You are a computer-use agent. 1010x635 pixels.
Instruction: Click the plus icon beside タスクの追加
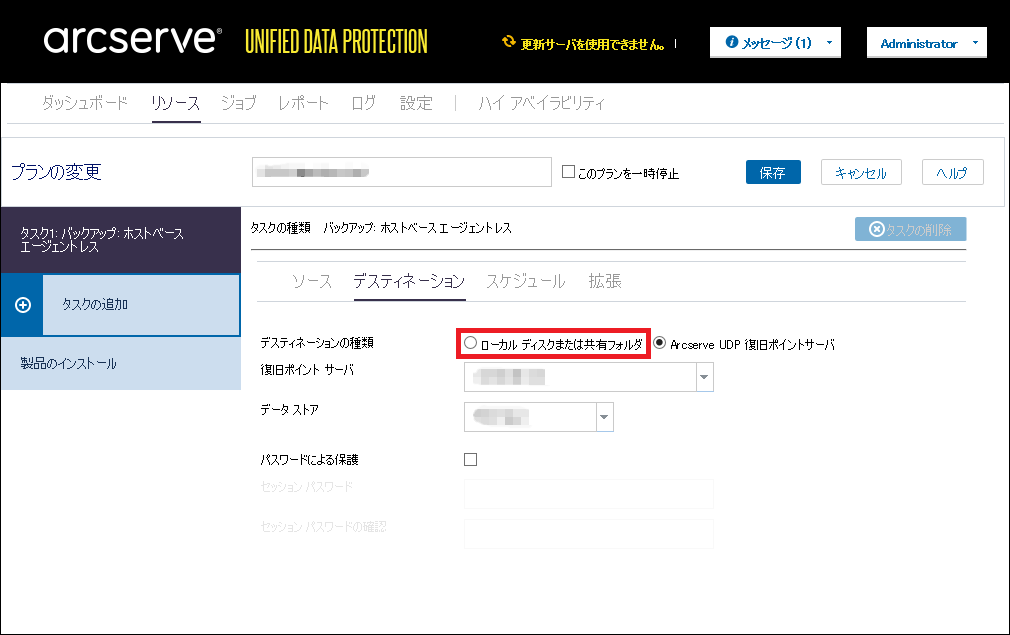22,305
